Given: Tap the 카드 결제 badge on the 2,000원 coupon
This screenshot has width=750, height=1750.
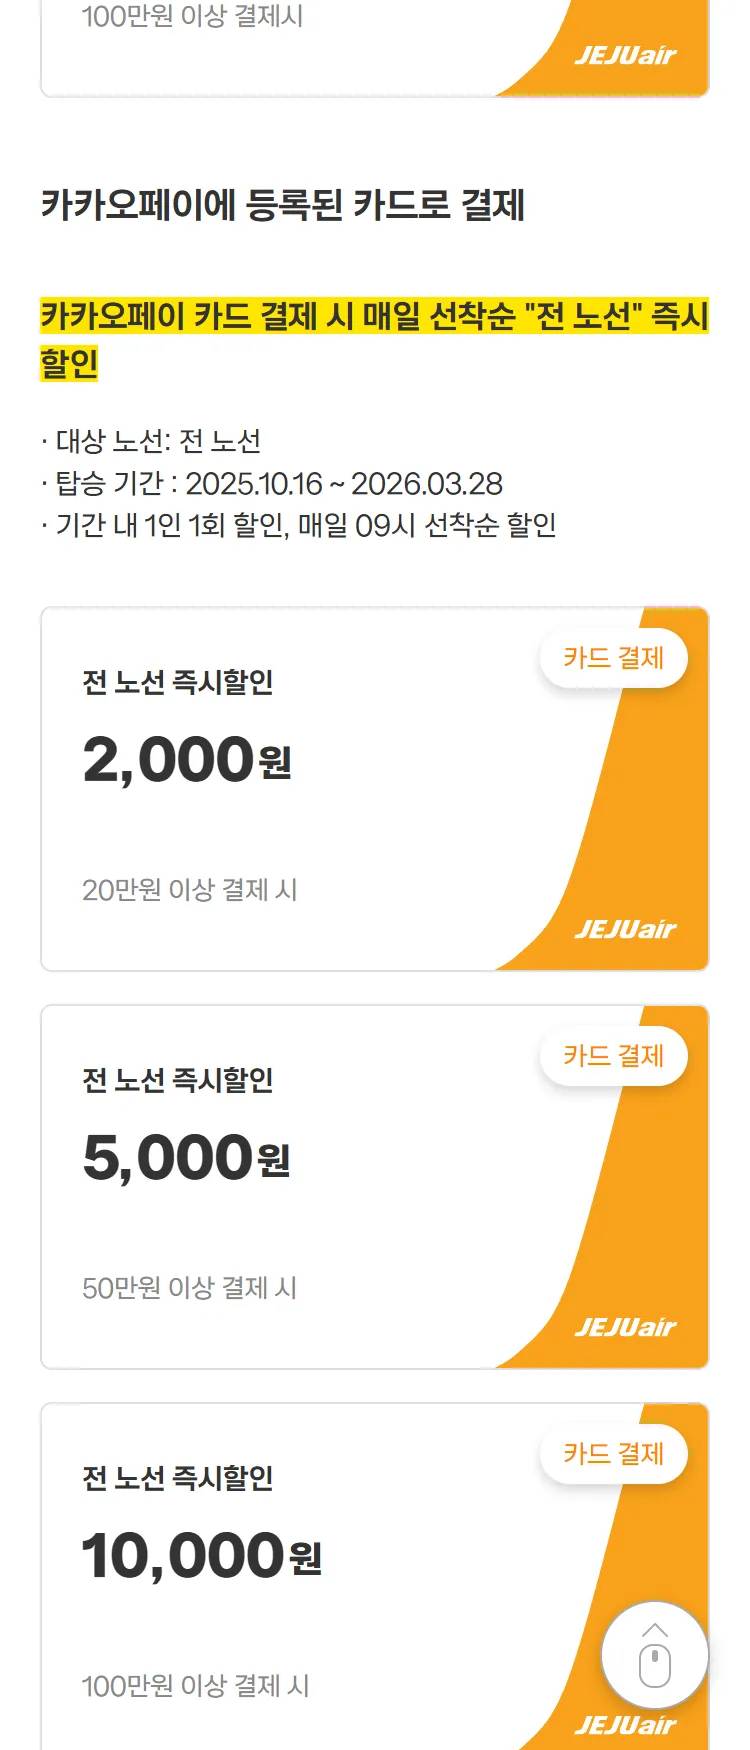Looking at the screenshot, I should (613, 658).
